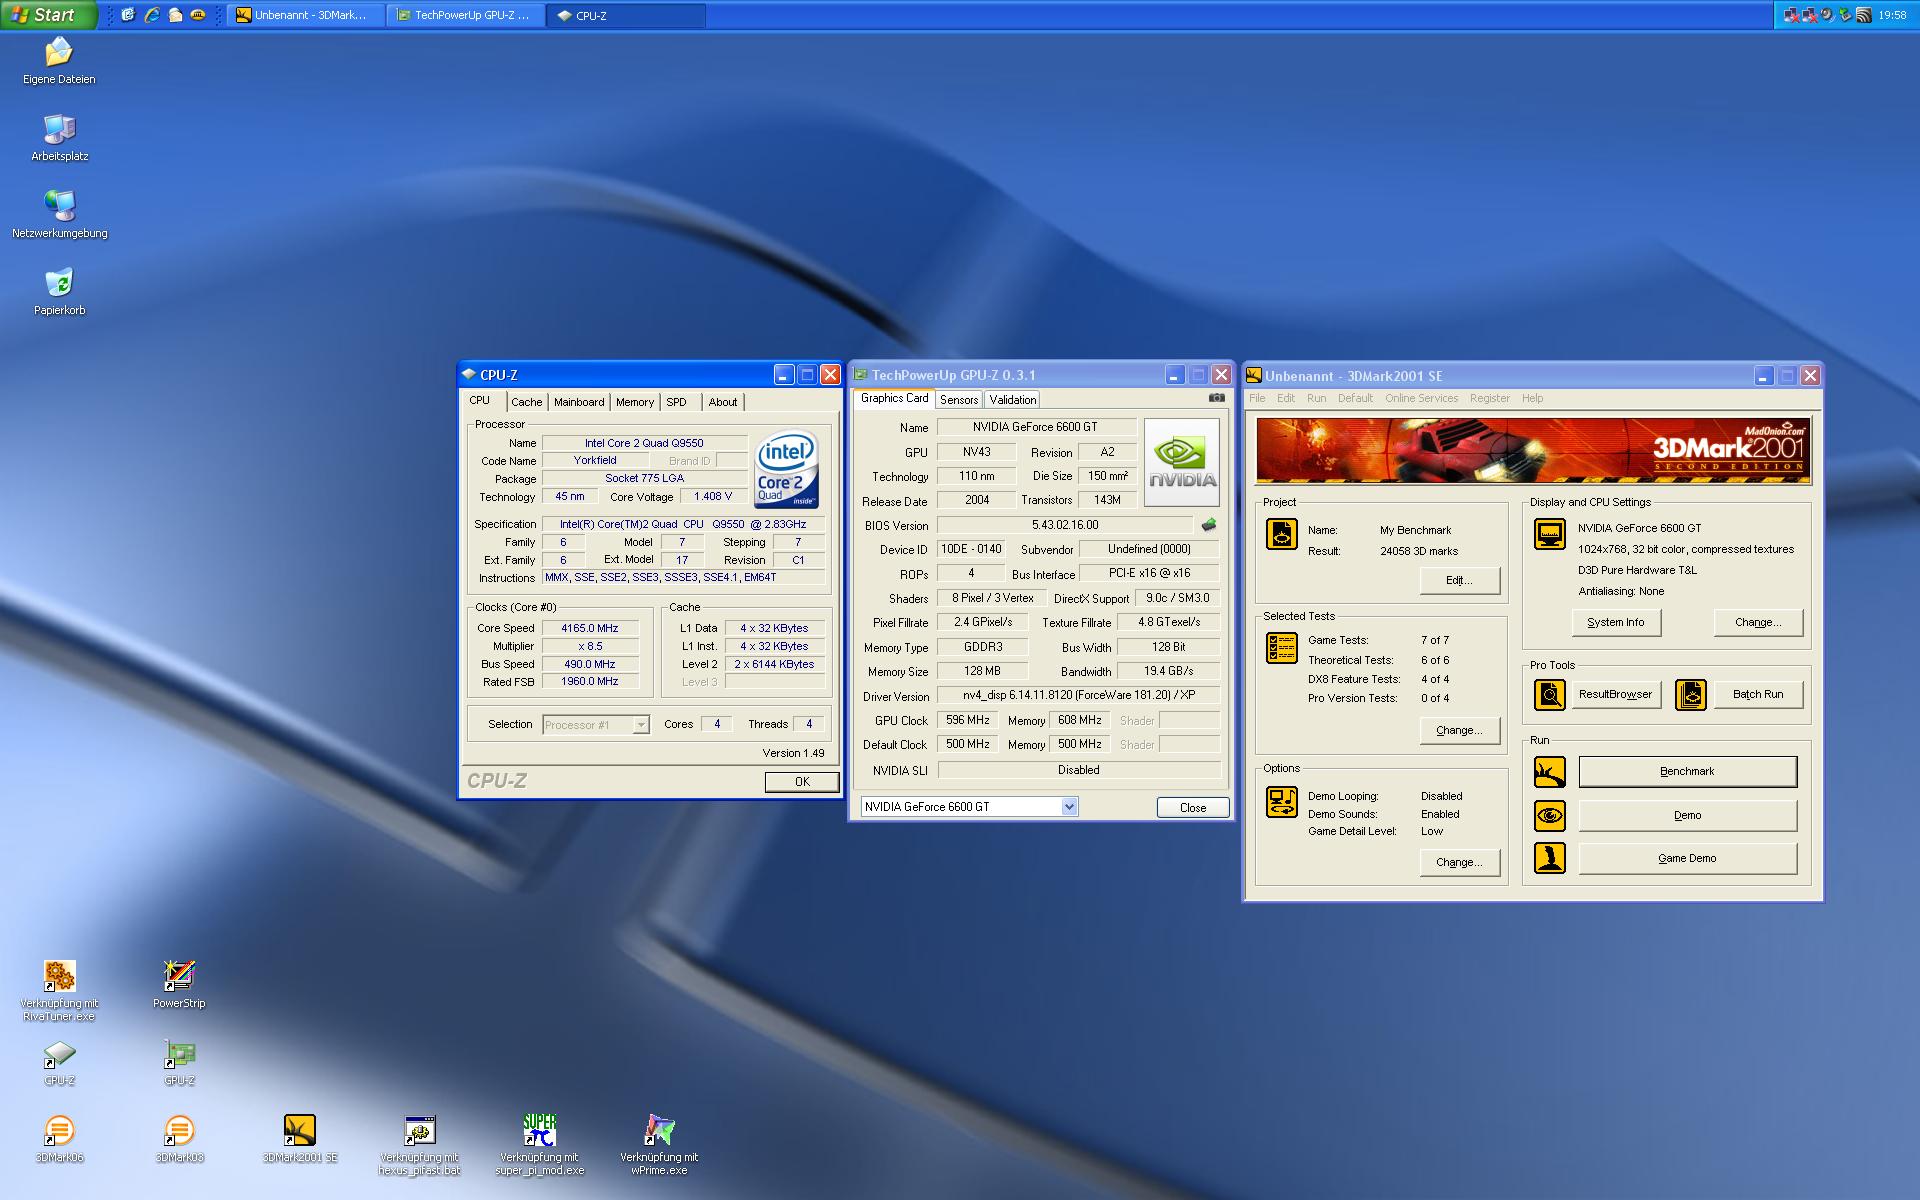Viewport: 1920px width, 1200px height.
Task: Click the Demo eye icon
Action: (1550, 816)
